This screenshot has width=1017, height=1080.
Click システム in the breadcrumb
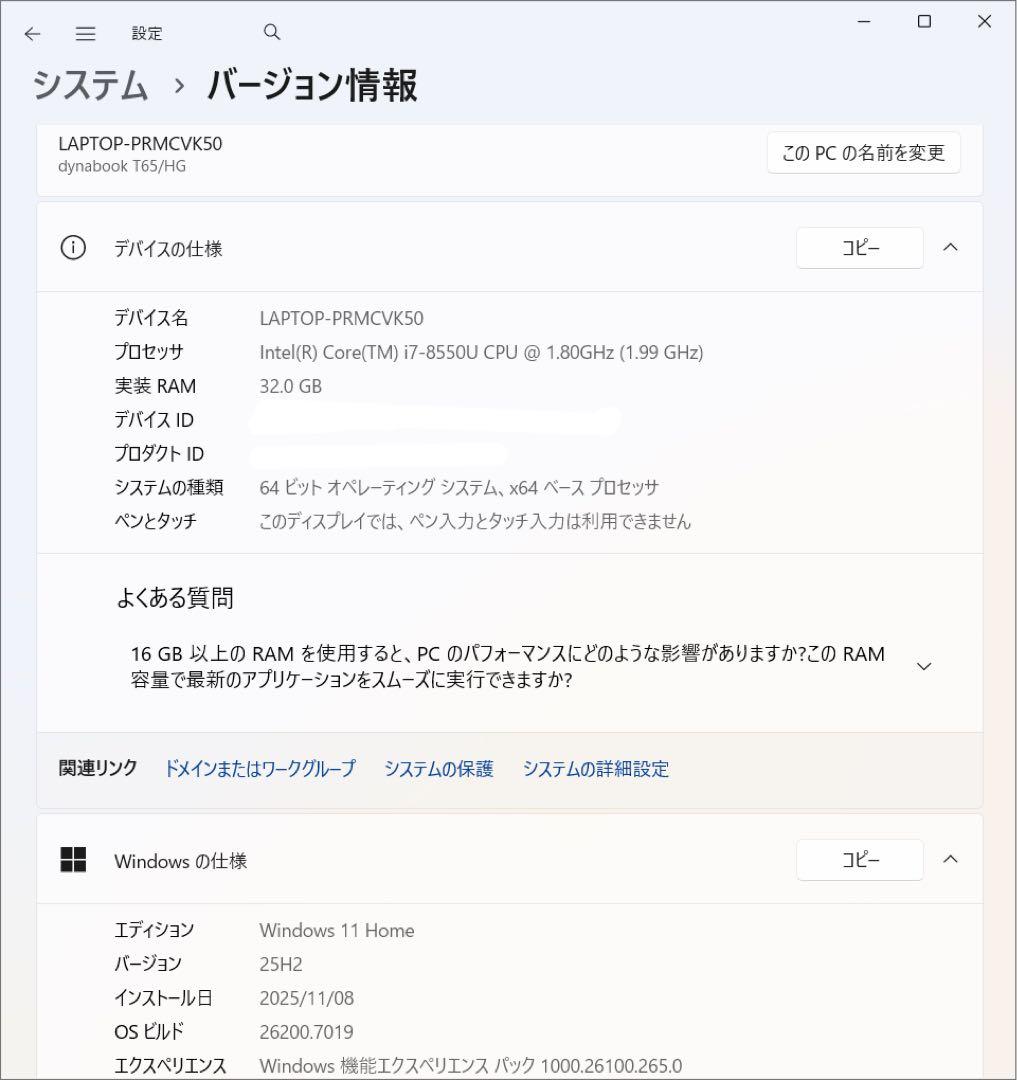click(91, 86)
